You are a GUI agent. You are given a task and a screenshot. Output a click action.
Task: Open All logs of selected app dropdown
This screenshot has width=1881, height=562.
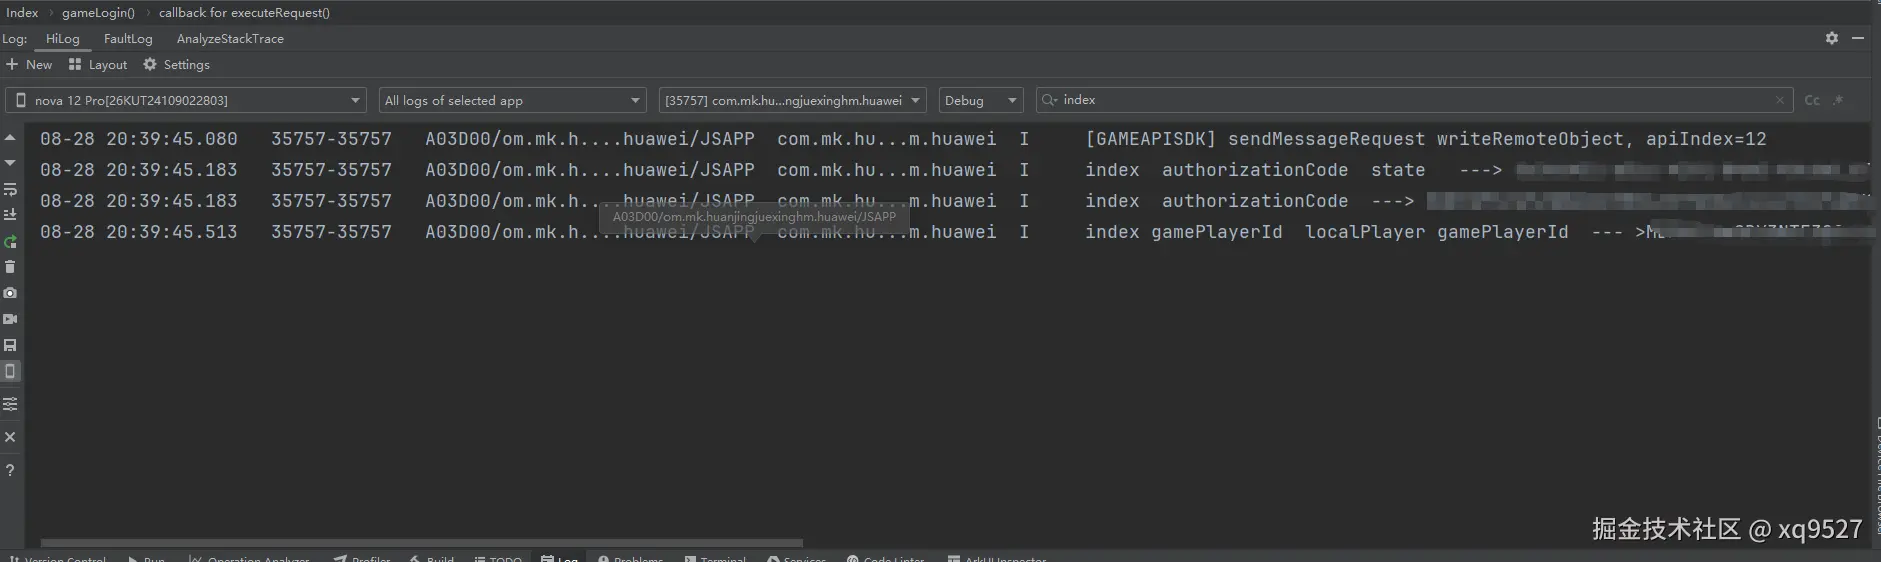point(512,100)
